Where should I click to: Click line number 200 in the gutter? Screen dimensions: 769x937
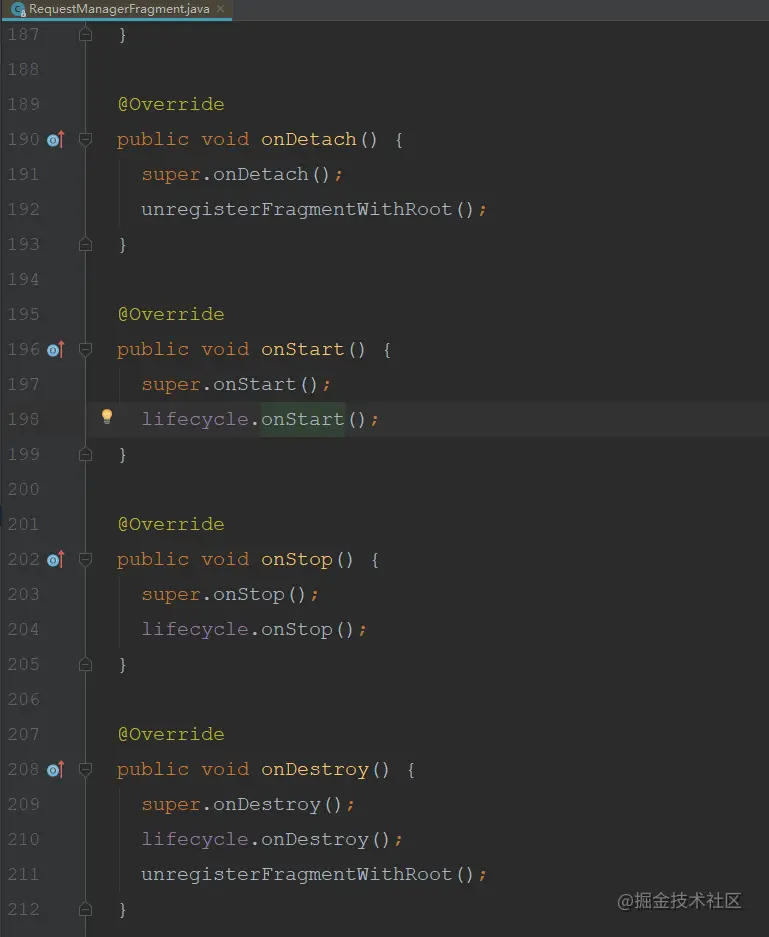coord(23,489)
